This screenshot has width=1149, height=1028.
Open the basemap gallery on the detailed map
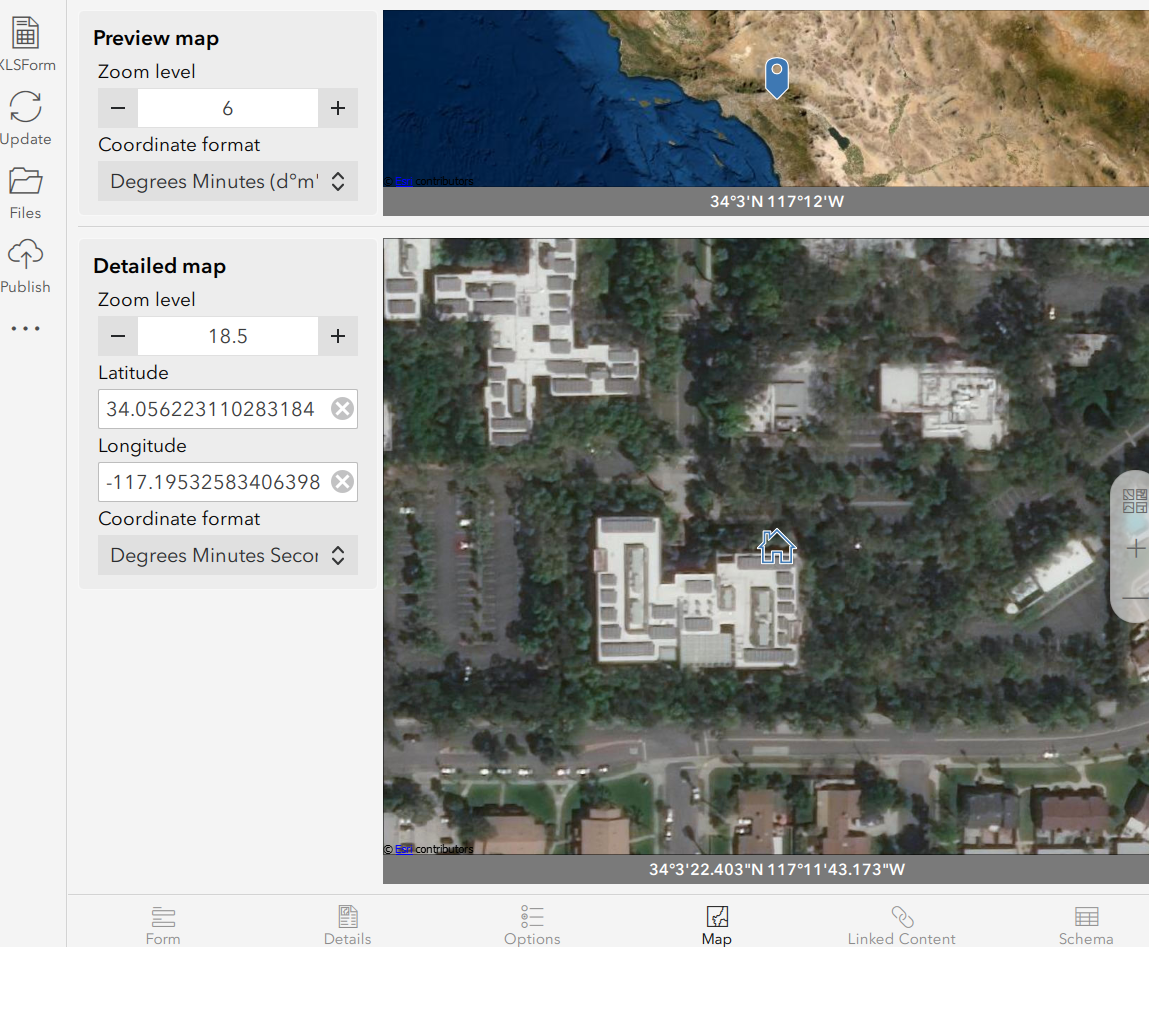(x=1134, y=501)
